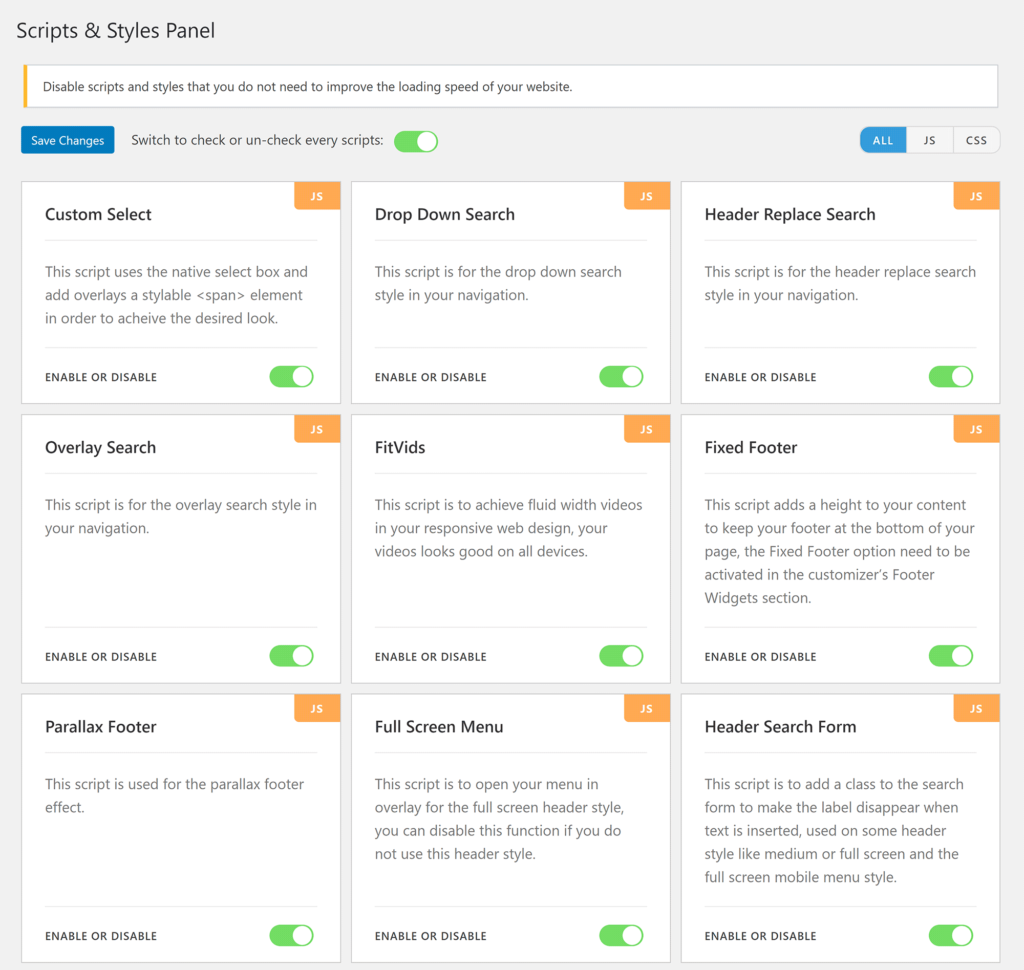Click the Custom Select description about native select box
Viewport: 1024px width, 970px height.
[176, 295]
